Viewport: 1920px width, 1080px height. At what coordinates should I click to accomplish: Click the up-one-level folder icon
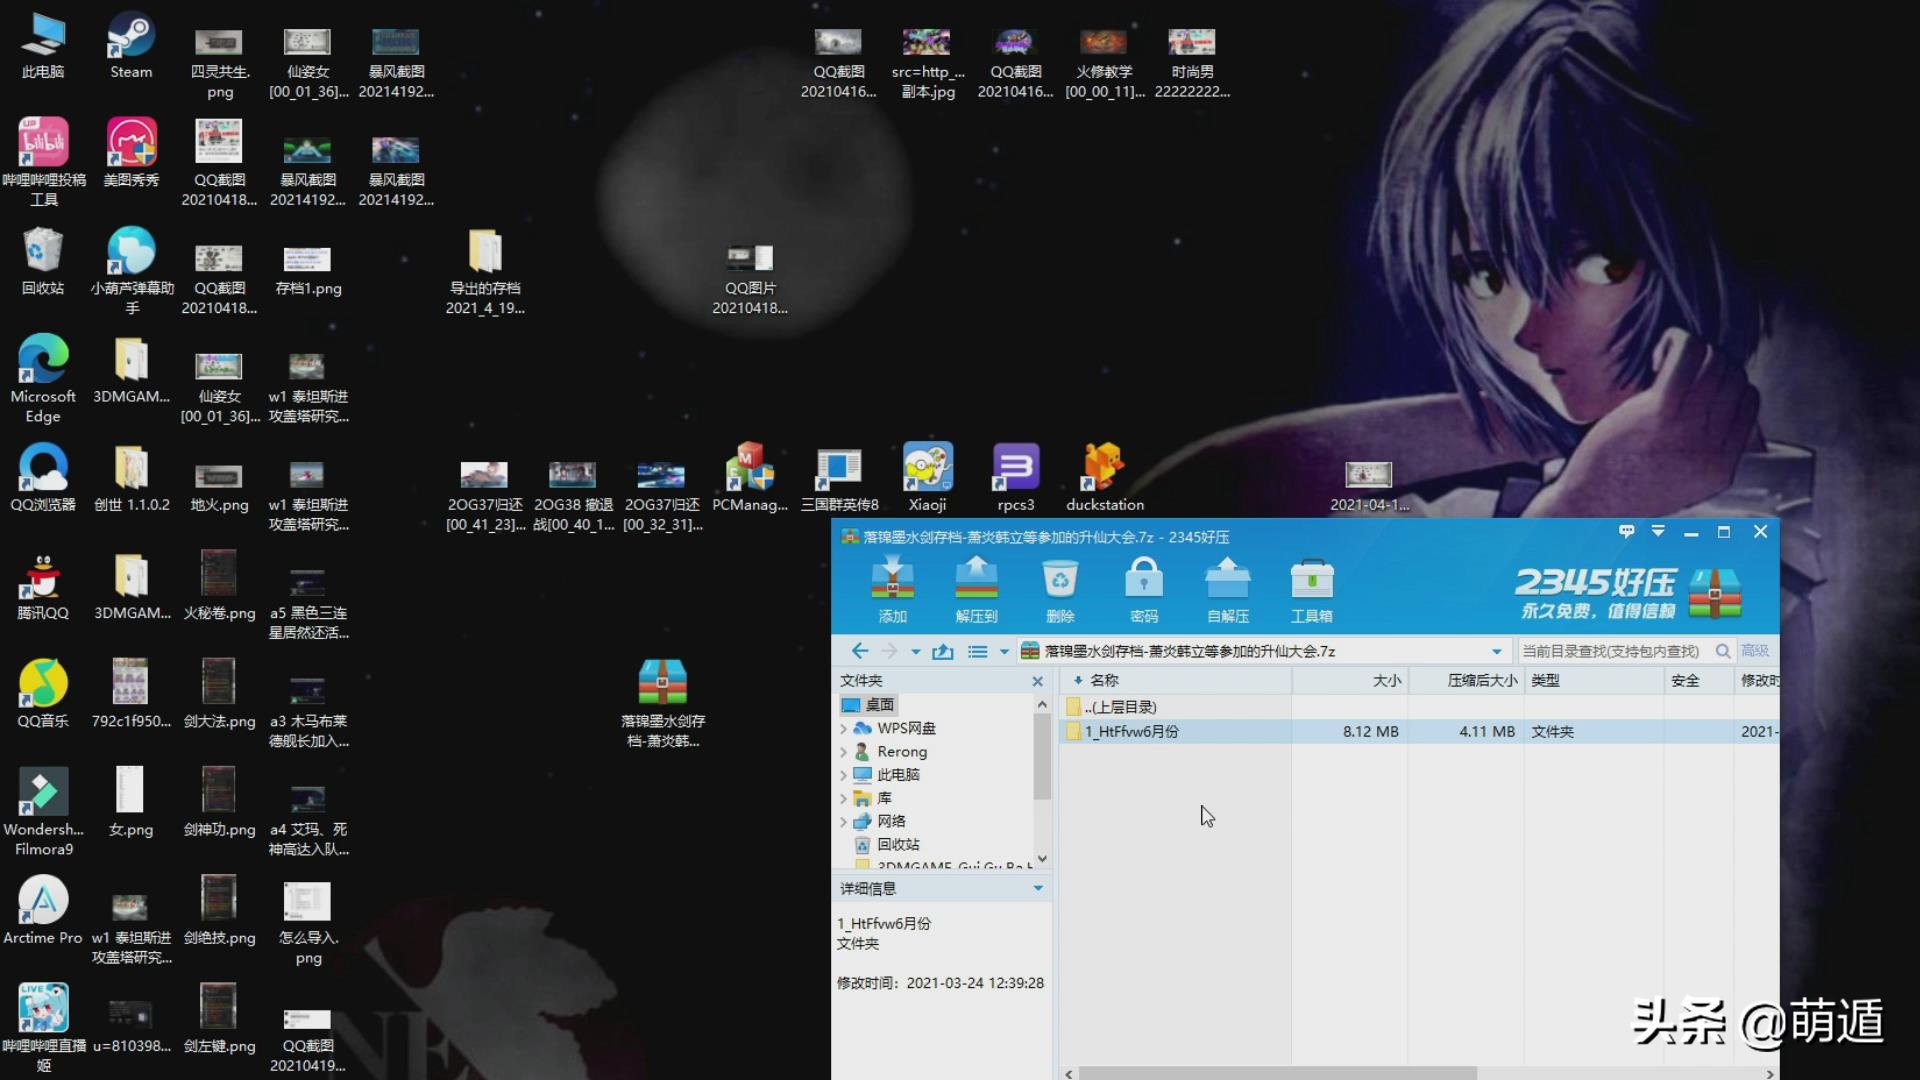942,651
